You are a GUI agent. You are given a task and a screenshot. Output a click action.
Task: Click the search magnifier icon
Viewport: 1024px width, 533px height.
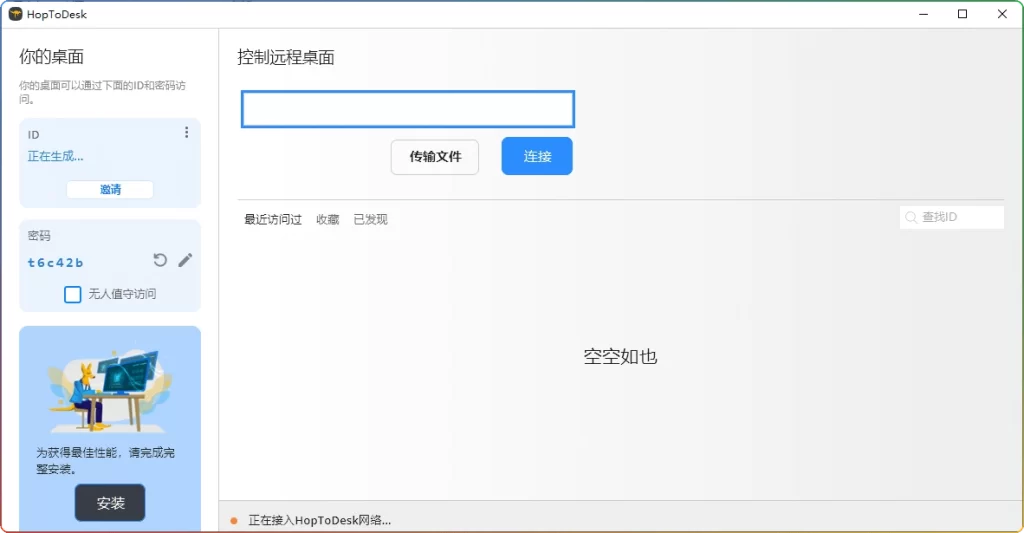911,217
